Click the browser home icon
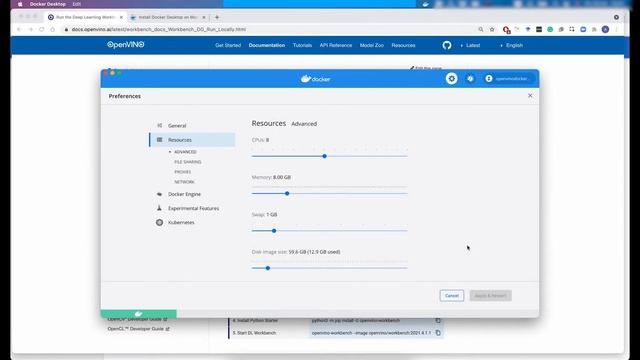This screenshot has height=360, width=640. pos(53,29)
